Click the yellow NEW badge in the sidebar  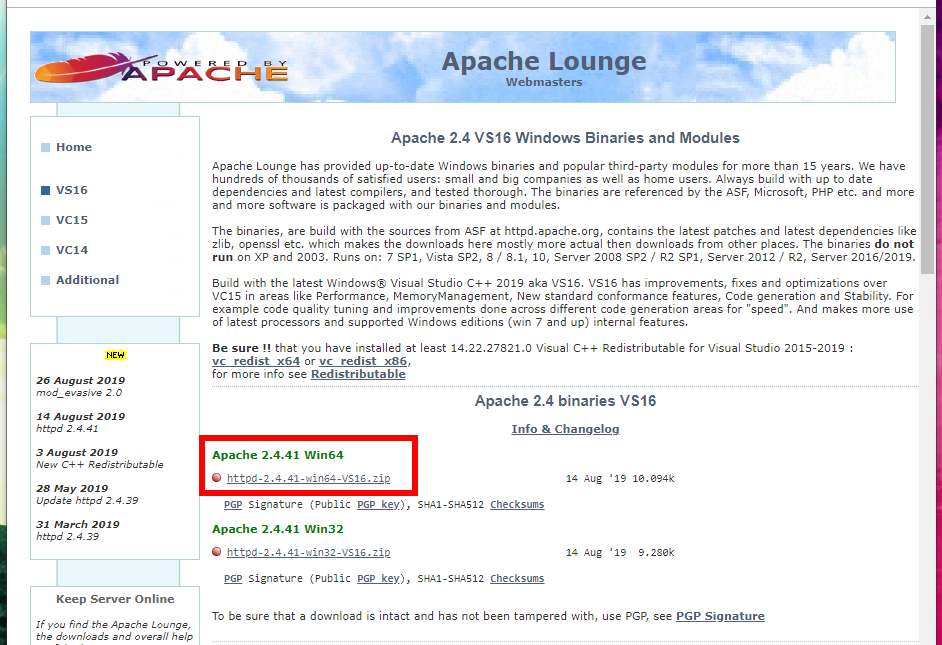pos(115,355)
